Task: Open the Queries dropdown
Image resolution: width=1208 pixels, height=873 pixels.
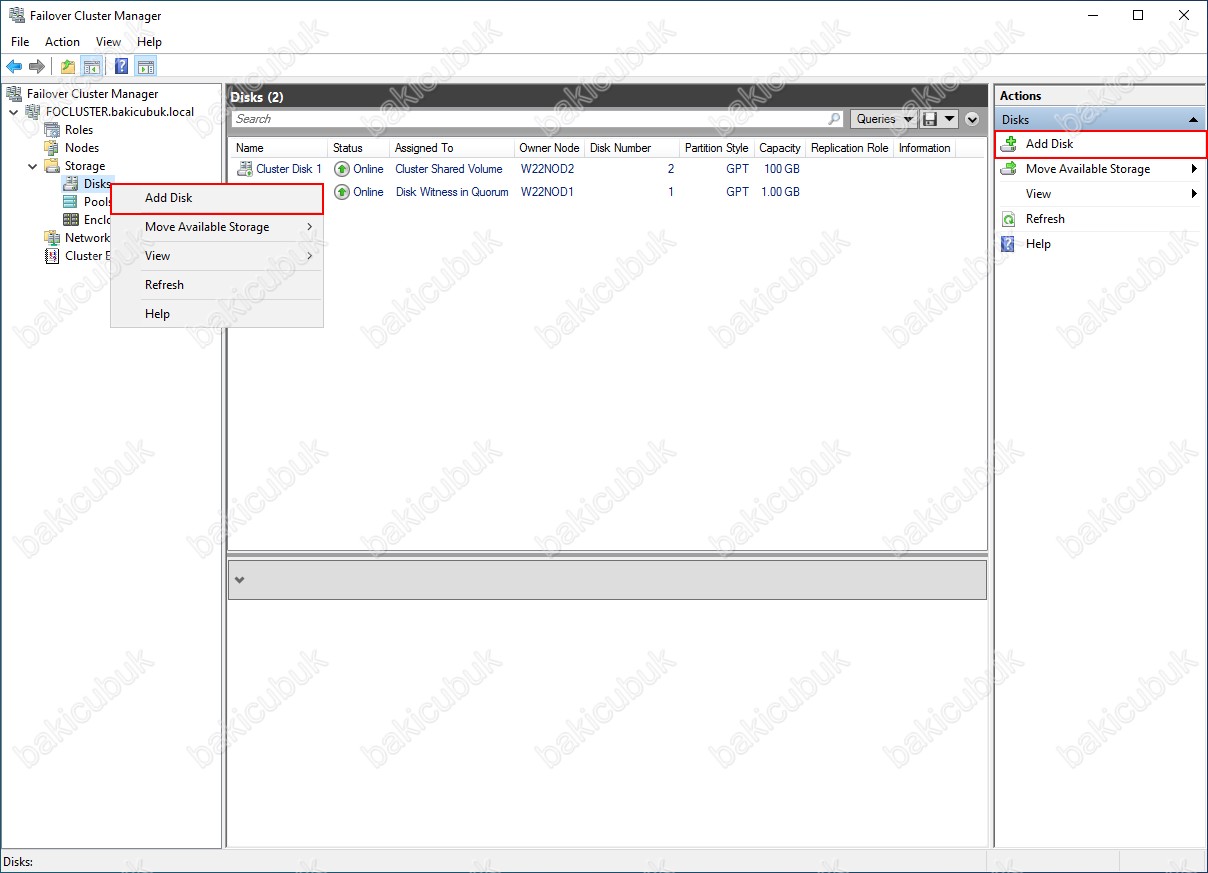Action: tap(884, 119)
